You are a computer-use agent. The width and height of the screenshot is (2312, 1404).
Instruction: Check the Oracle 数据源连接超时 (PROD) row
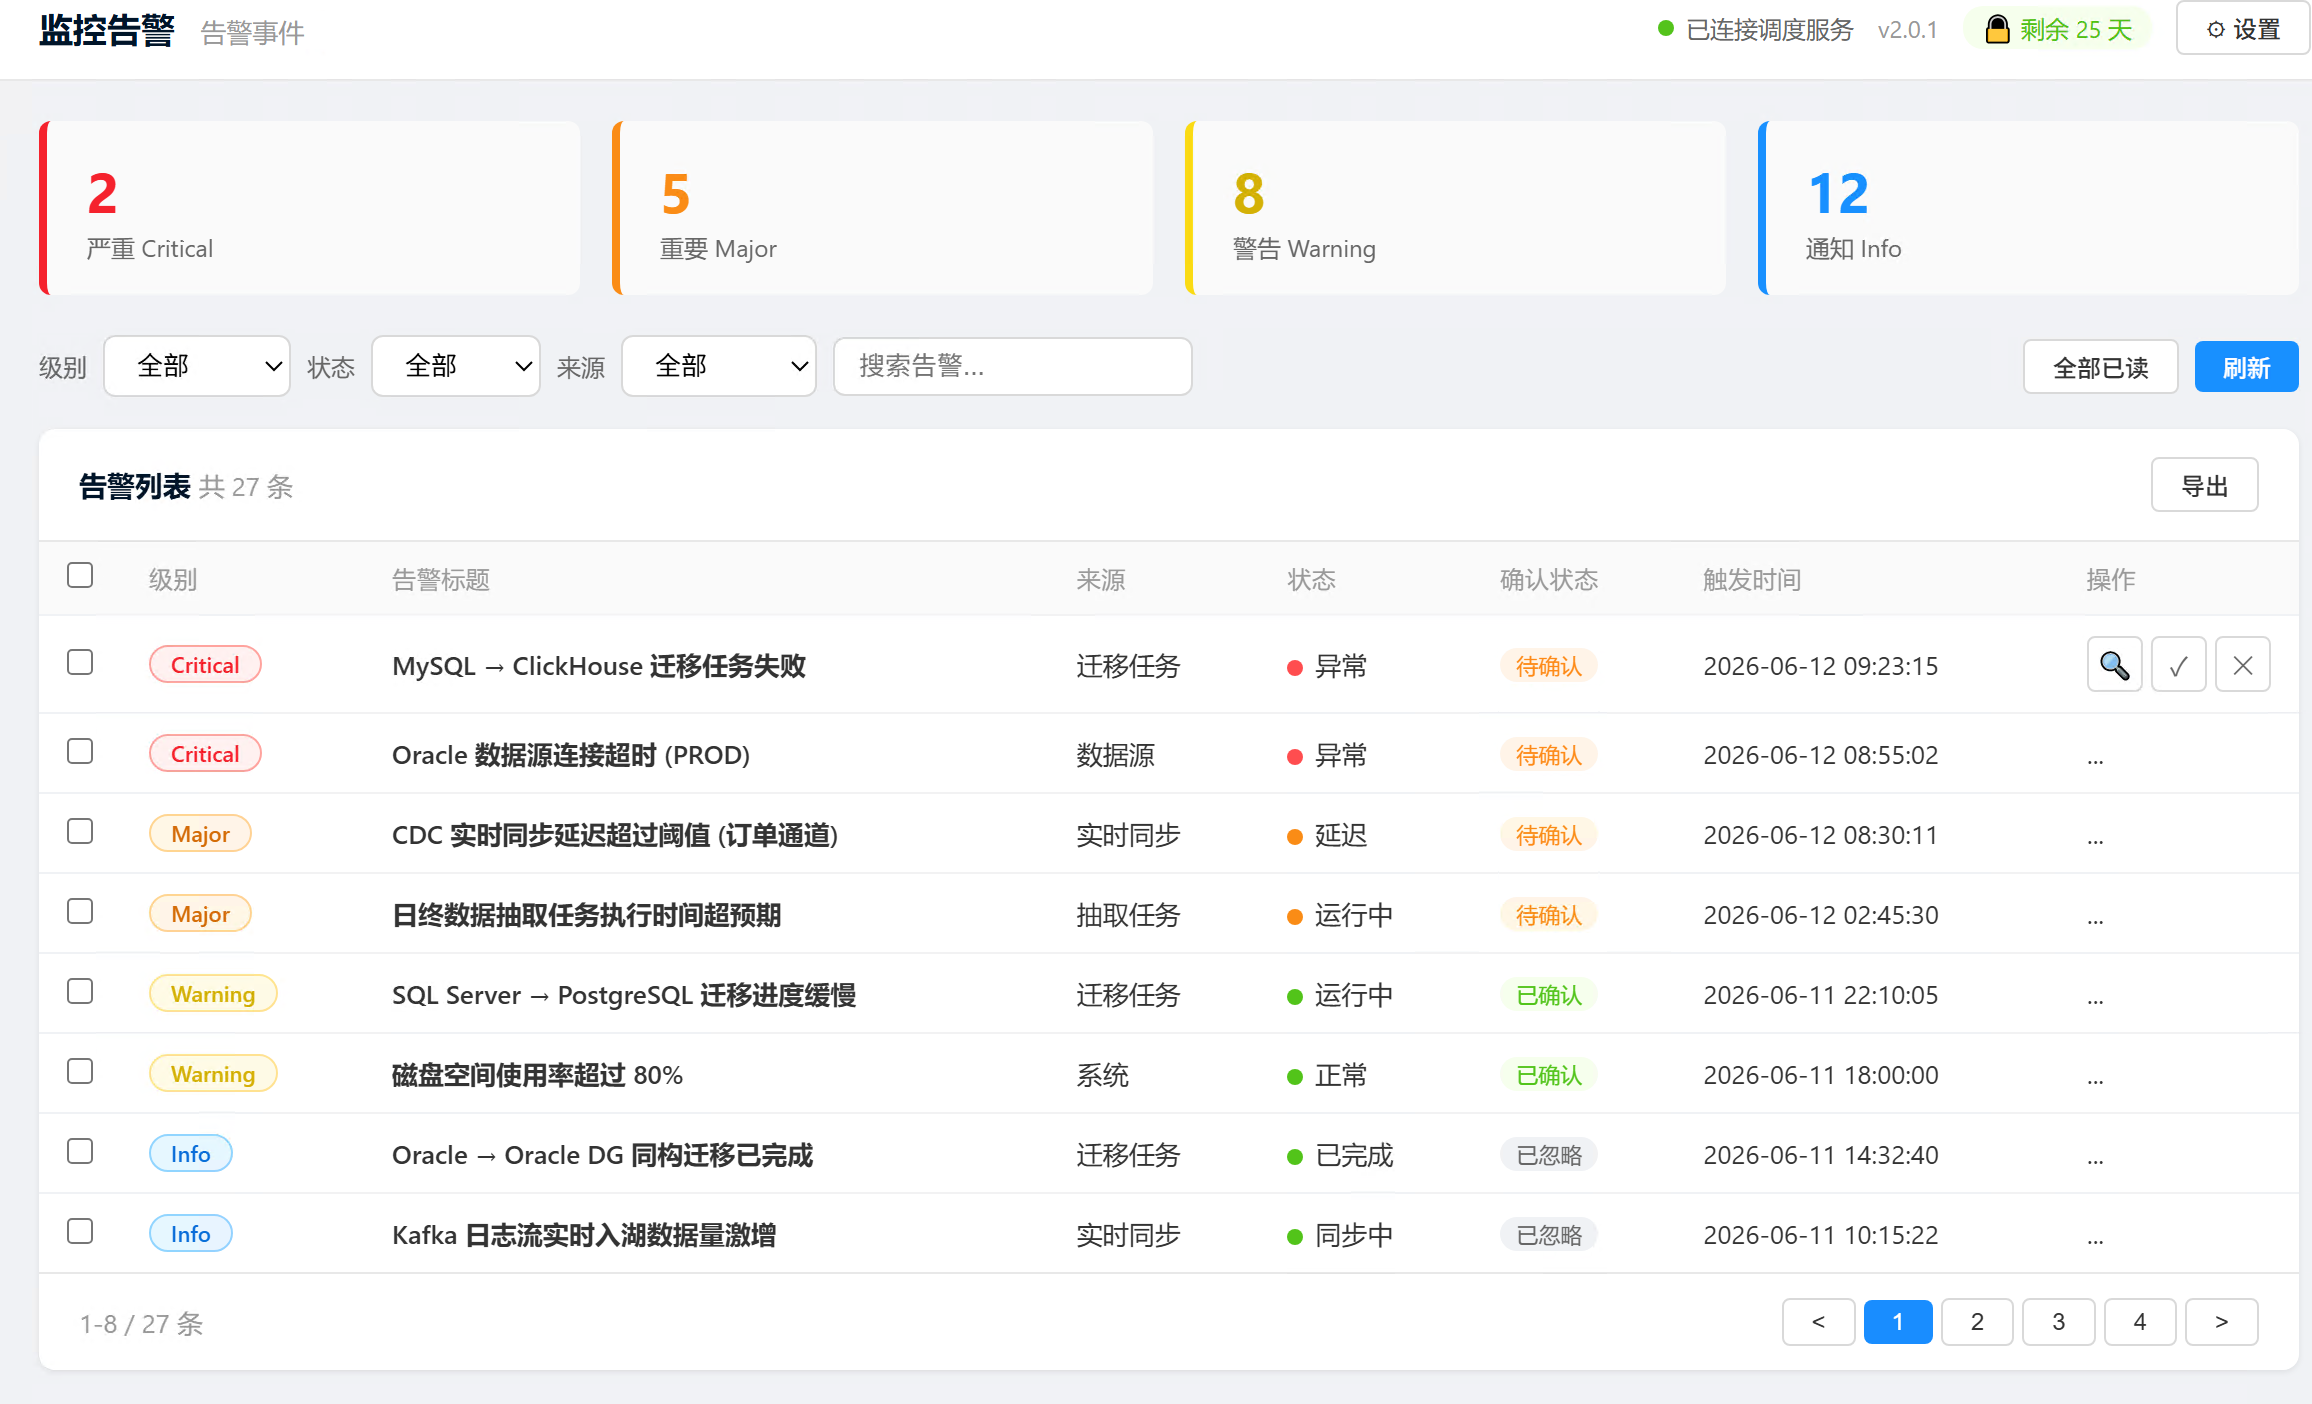[80, 751]
